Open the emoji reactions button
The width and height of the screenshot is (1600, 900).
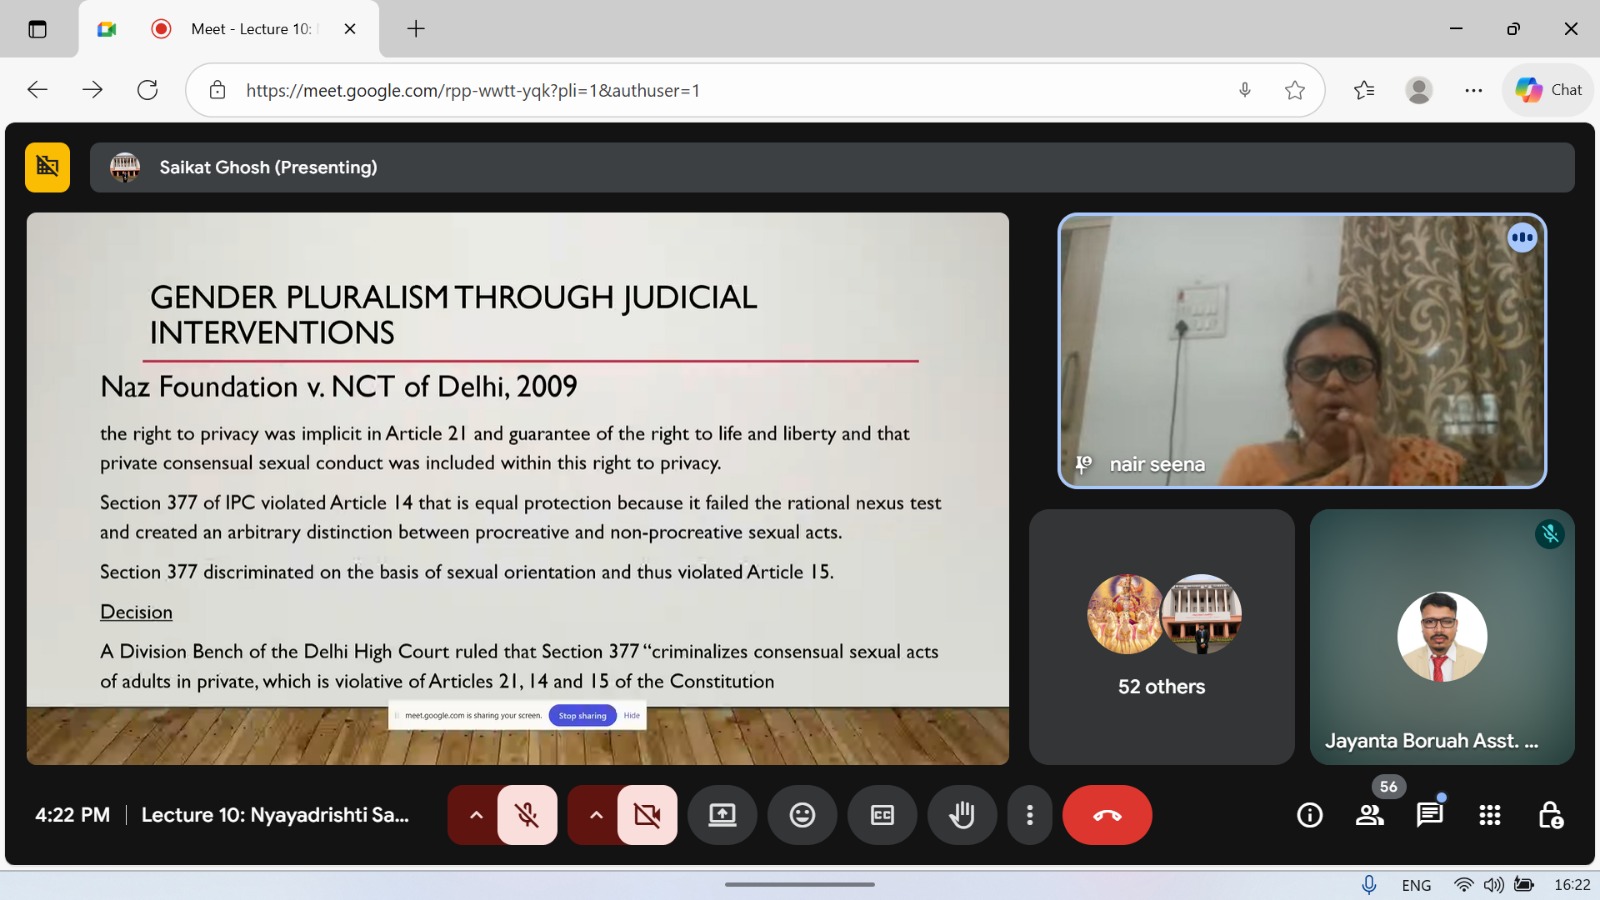[x=802, y=815]
